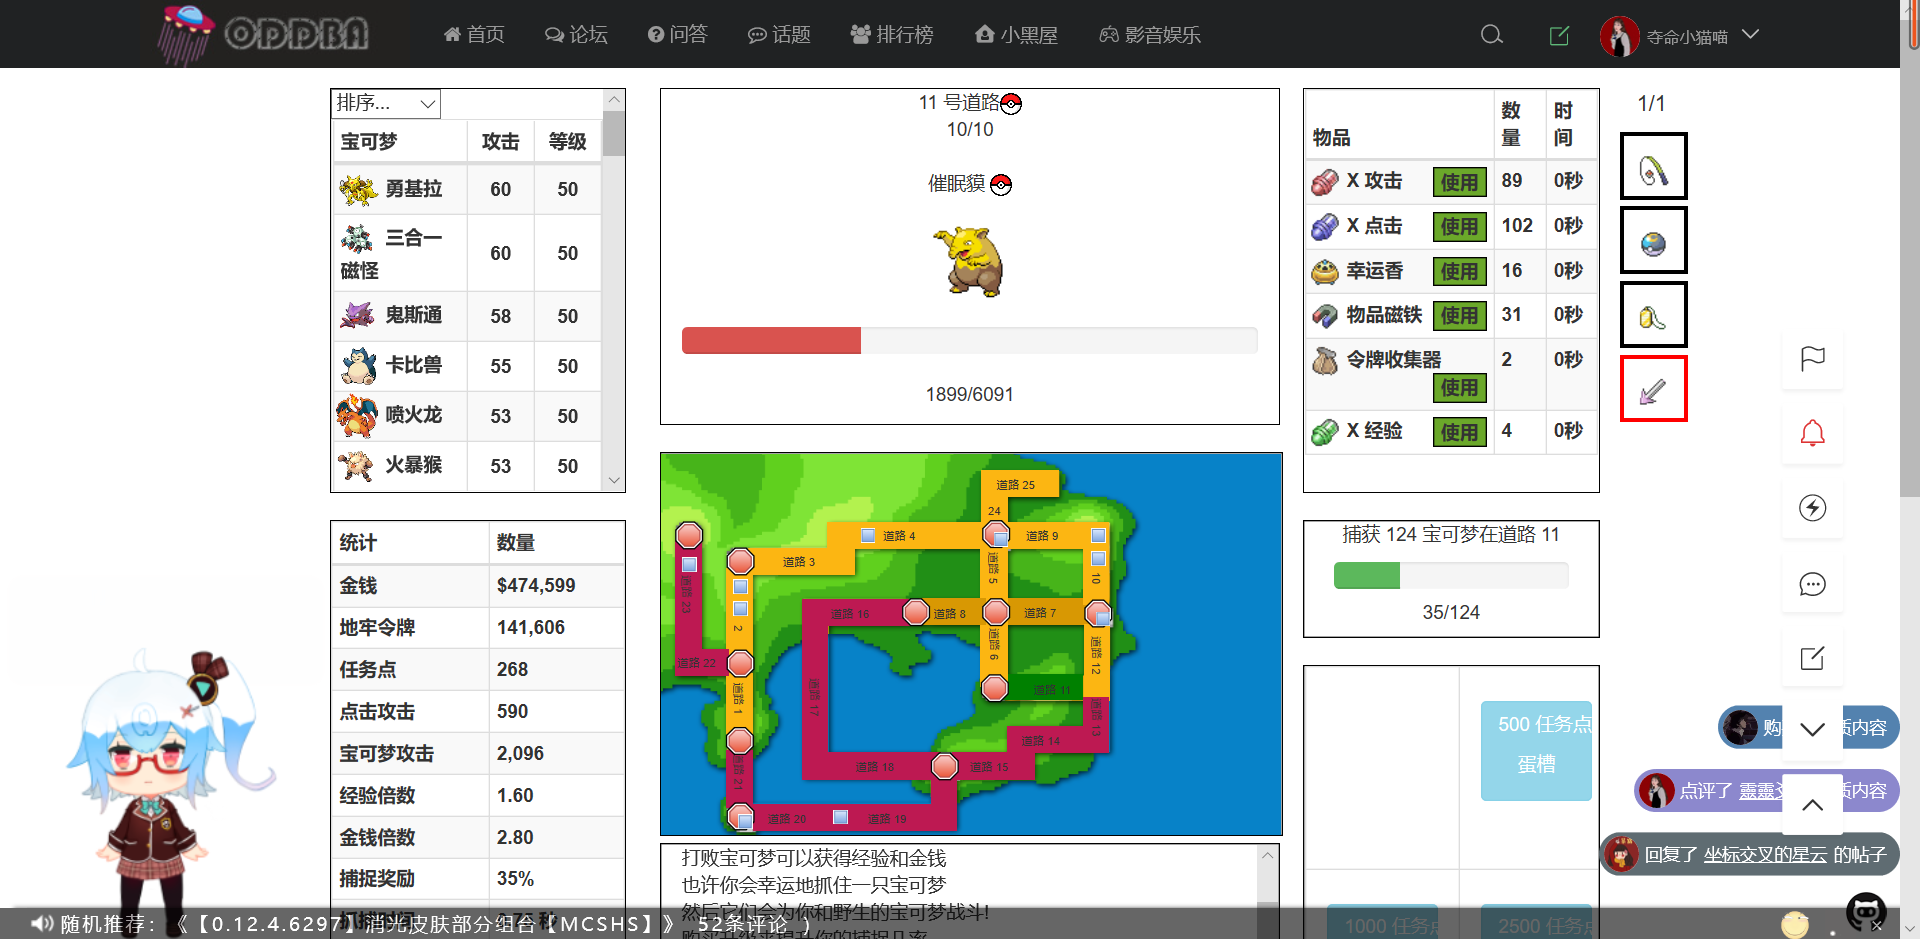This screenshot has width=1920, height=939.
Task: Open the 小黑屋 menu item
Action: tap(1017, 35)
